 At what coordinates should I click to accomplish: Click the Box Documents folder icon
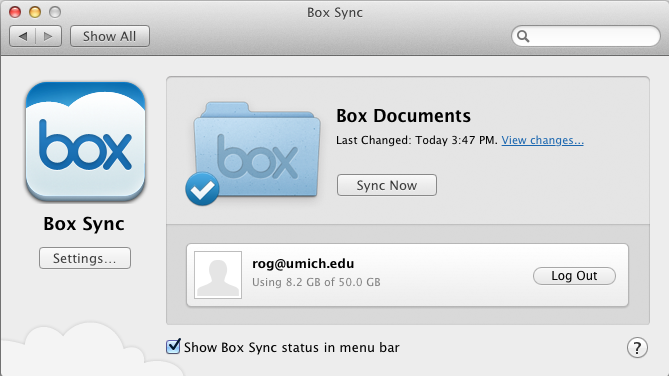point(256,150)
